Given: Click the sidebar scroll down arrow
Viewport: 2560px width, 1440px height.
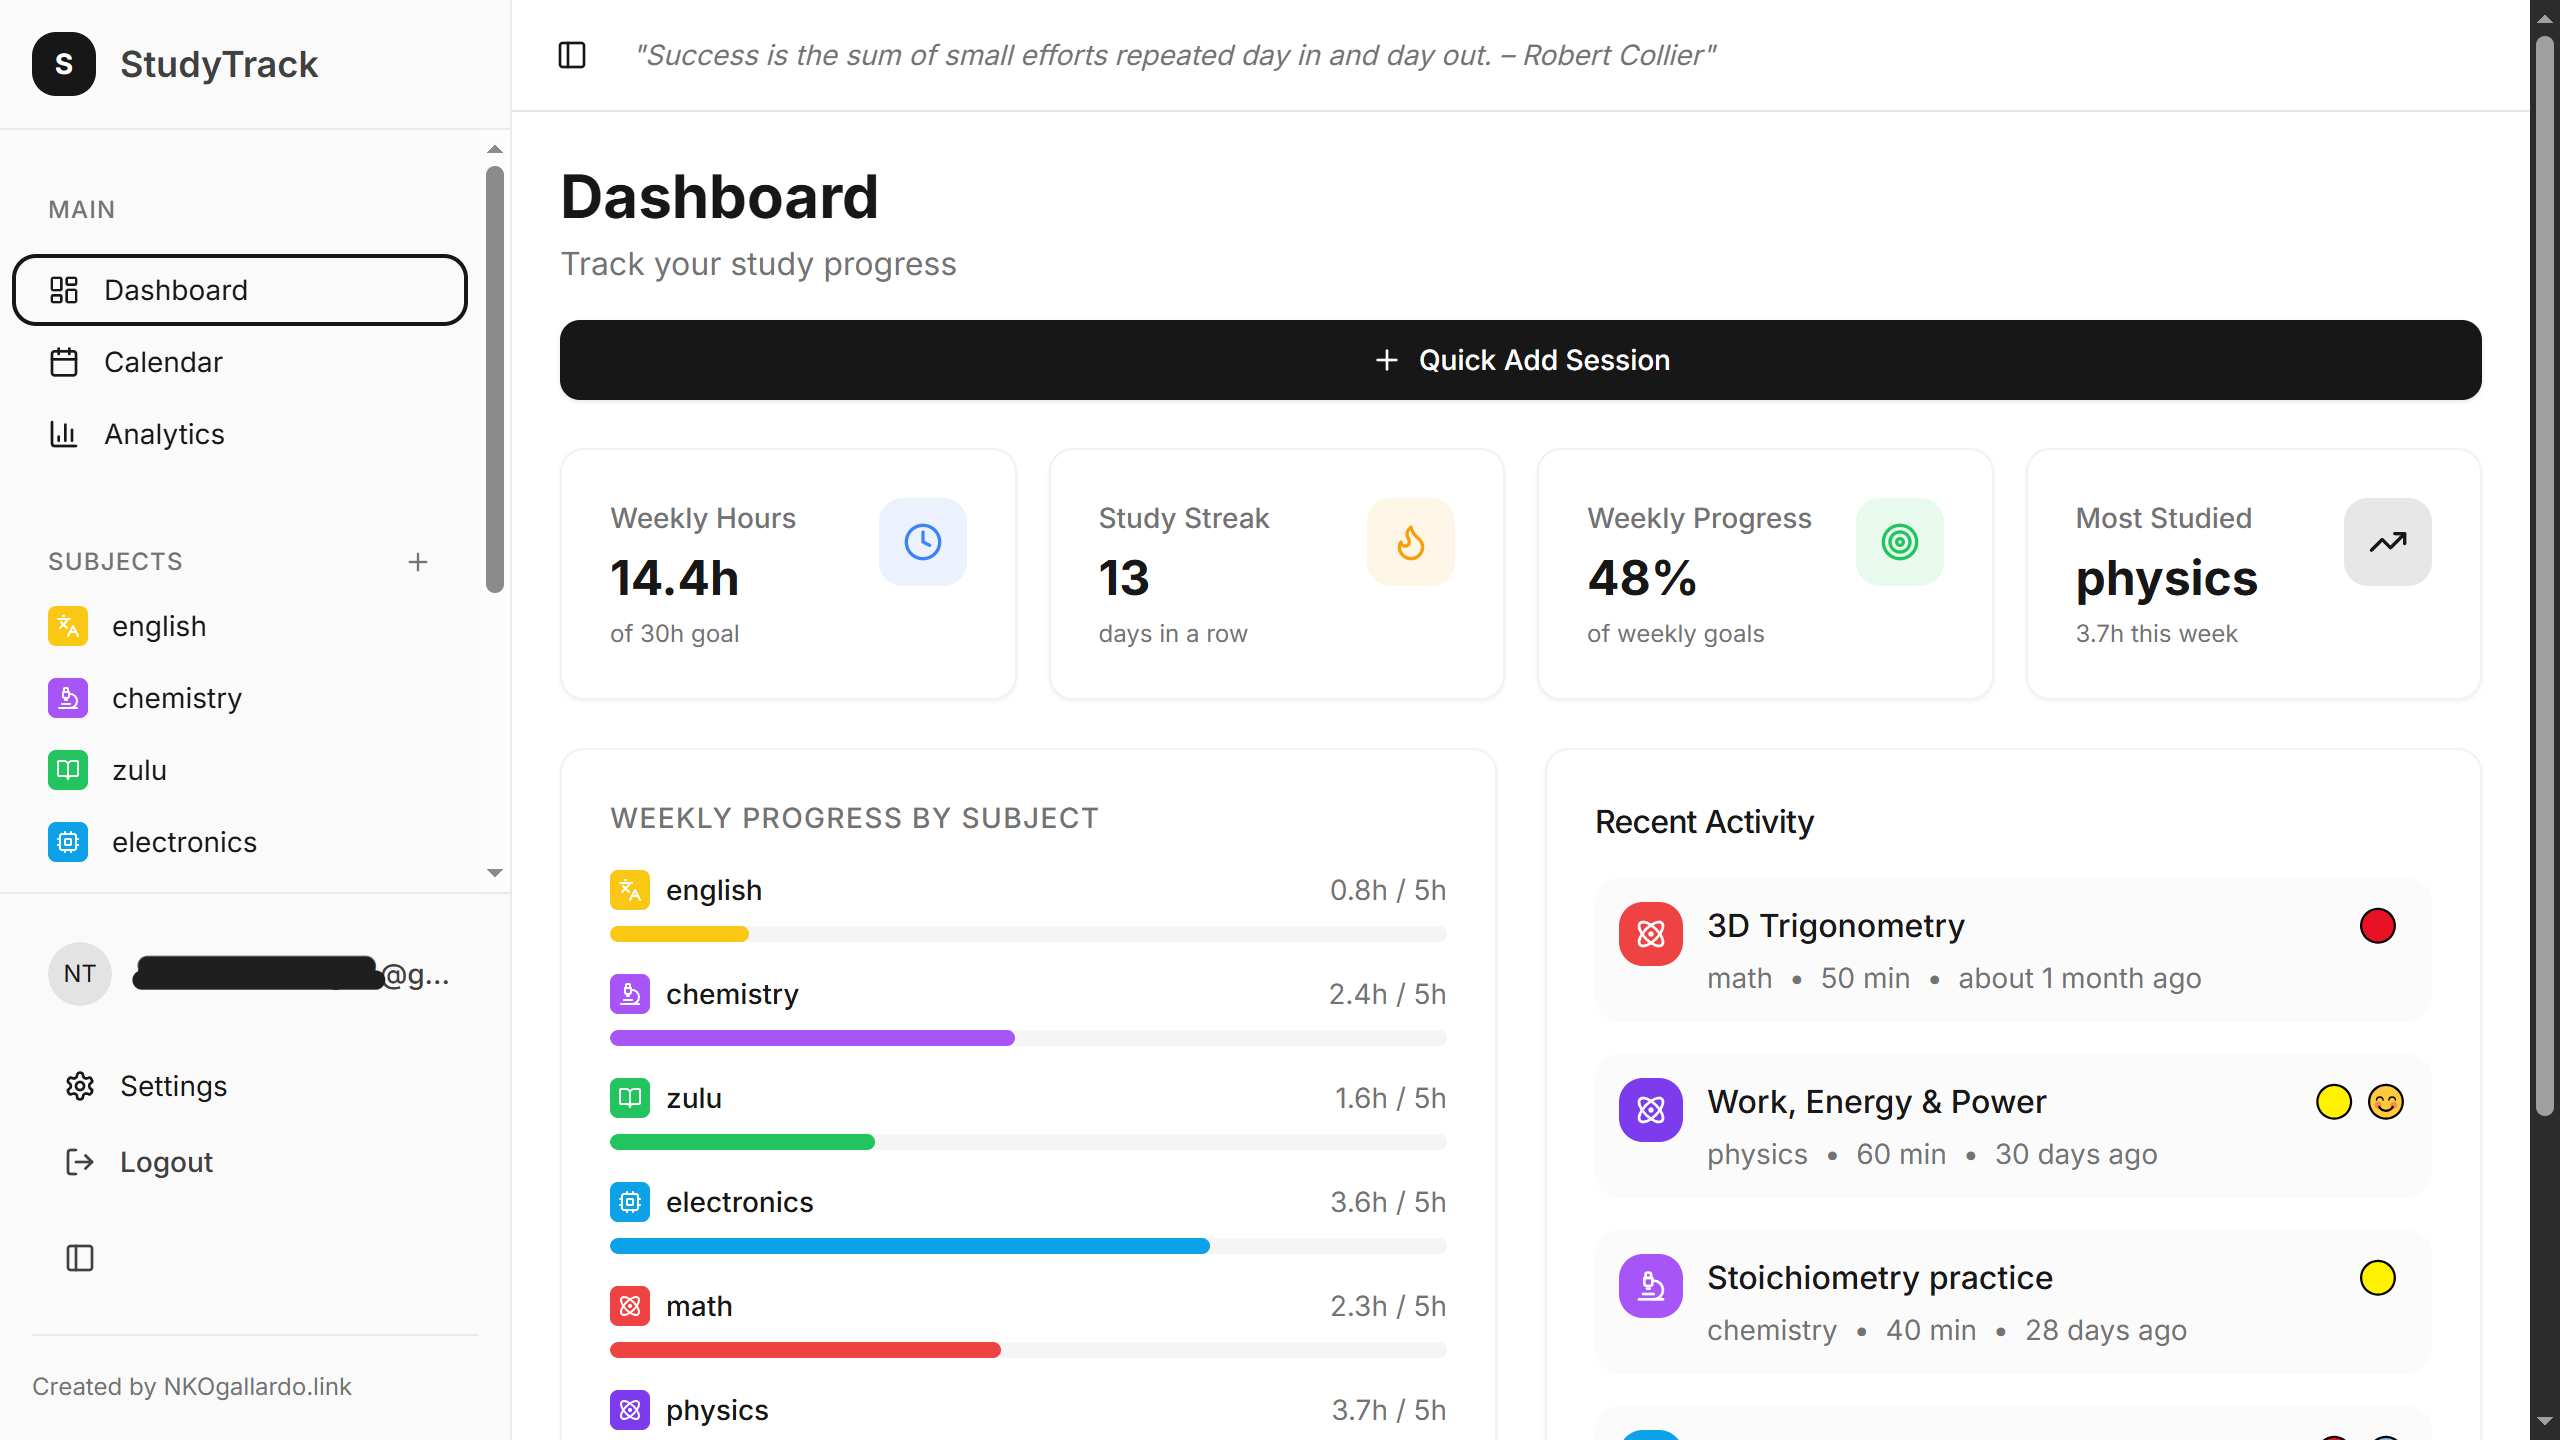Looking at the screenshot, I should [x=495, y=873].
